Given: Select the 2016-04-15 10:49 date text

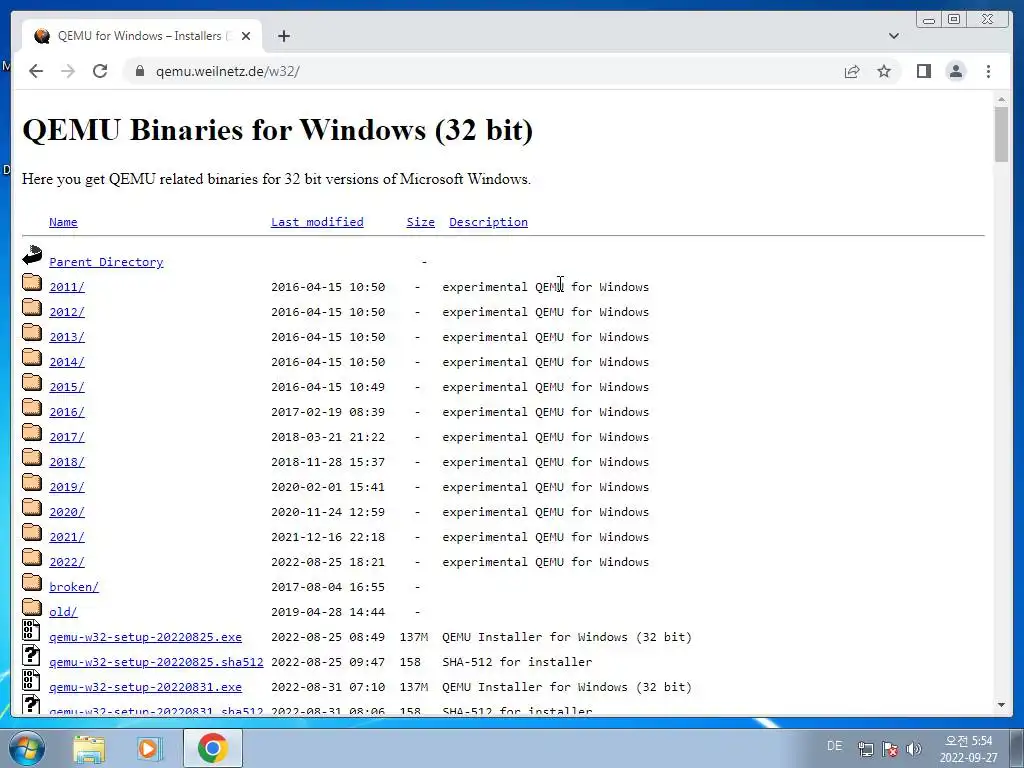Looking at the screenshot, I should [328, 387].
